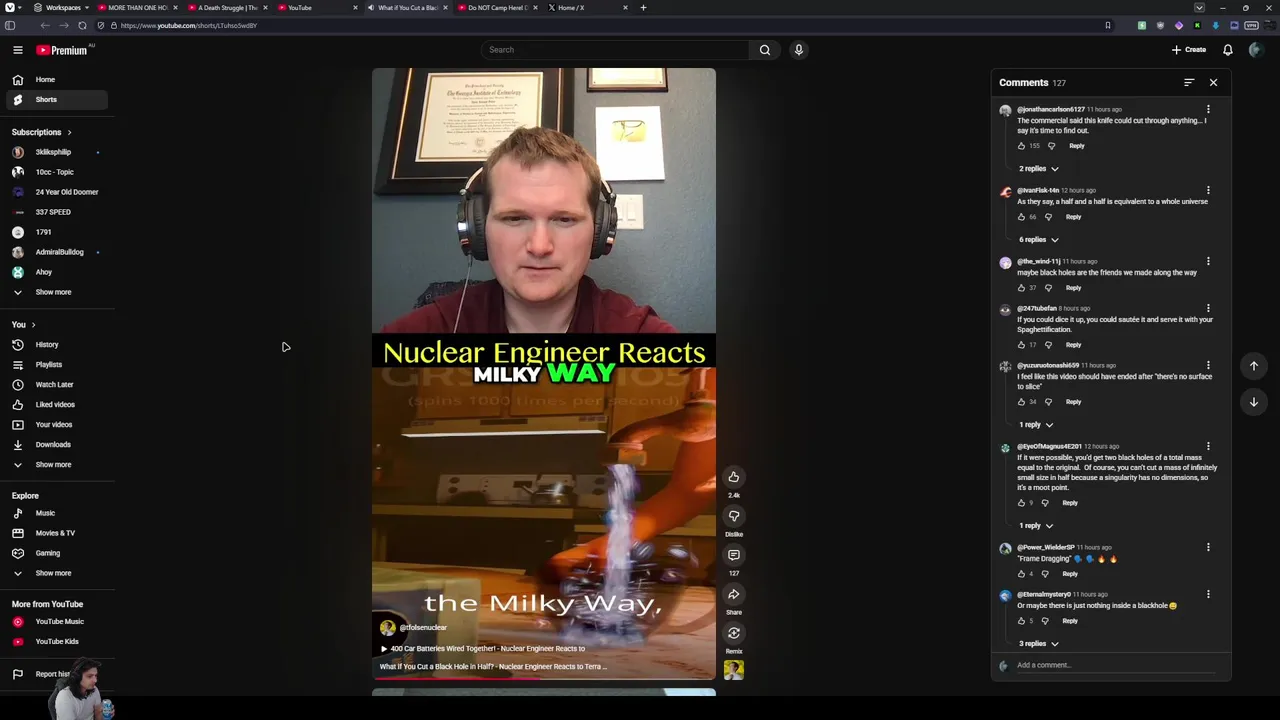Dislike the IvanFisk-t4n comment
The width and height of the screenshot is (1280, 720).
(1048, 217)
